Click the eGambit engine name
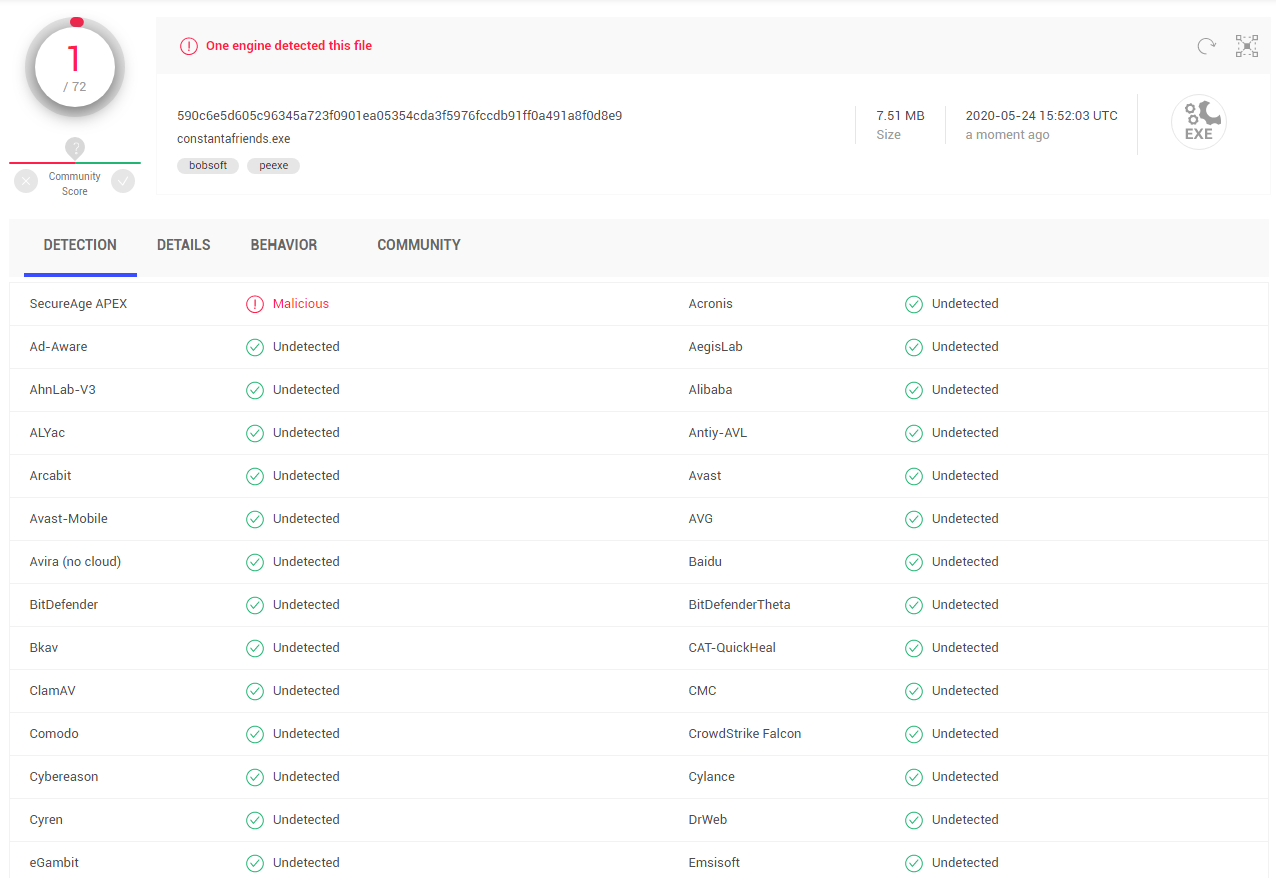This screenshot has width=1276, height=878. click(54, 863)
